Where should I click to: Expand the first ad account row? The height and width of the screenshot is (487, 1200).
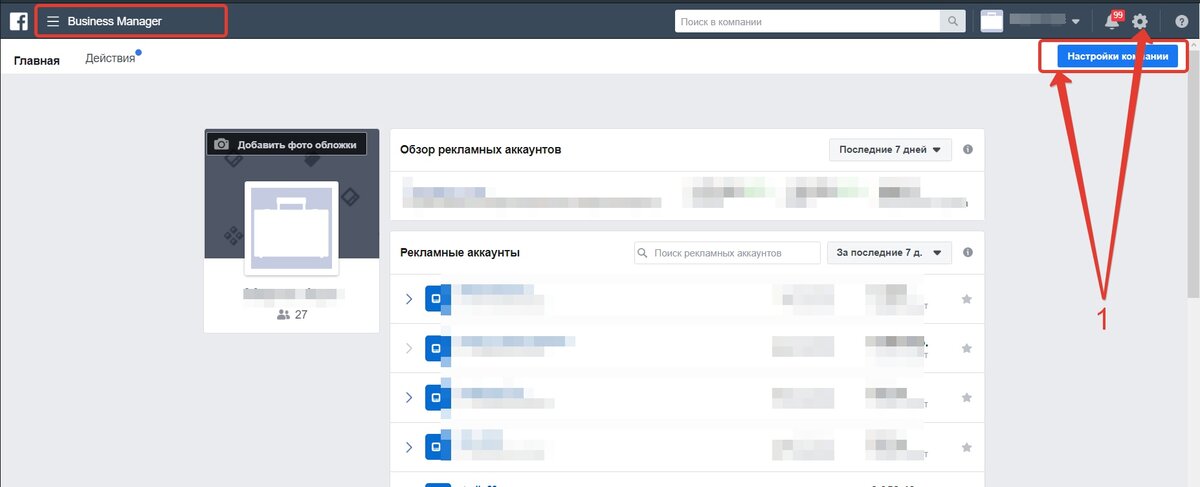coord(408,299)
